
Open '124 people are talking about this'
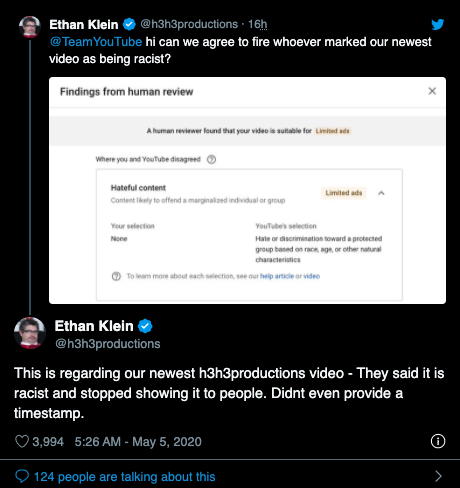(x=125, y=476)
